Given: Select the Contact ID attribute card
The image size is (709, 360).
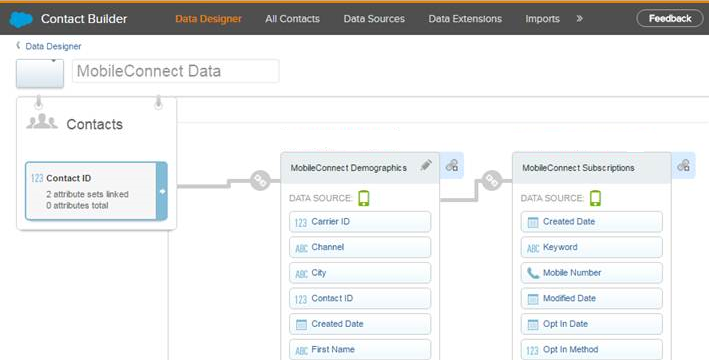Looking at the screenshot, I should (x=96, y=191).
